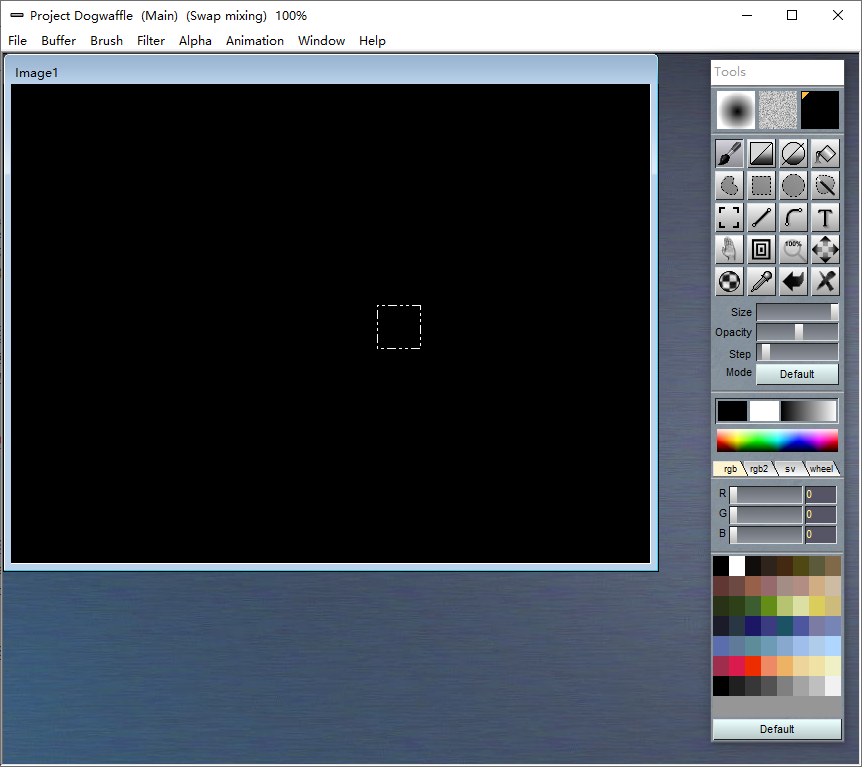Screen dimensions: 862x767
Task: Pick the bright yellow palette swatch
Action: click(817, 606)
